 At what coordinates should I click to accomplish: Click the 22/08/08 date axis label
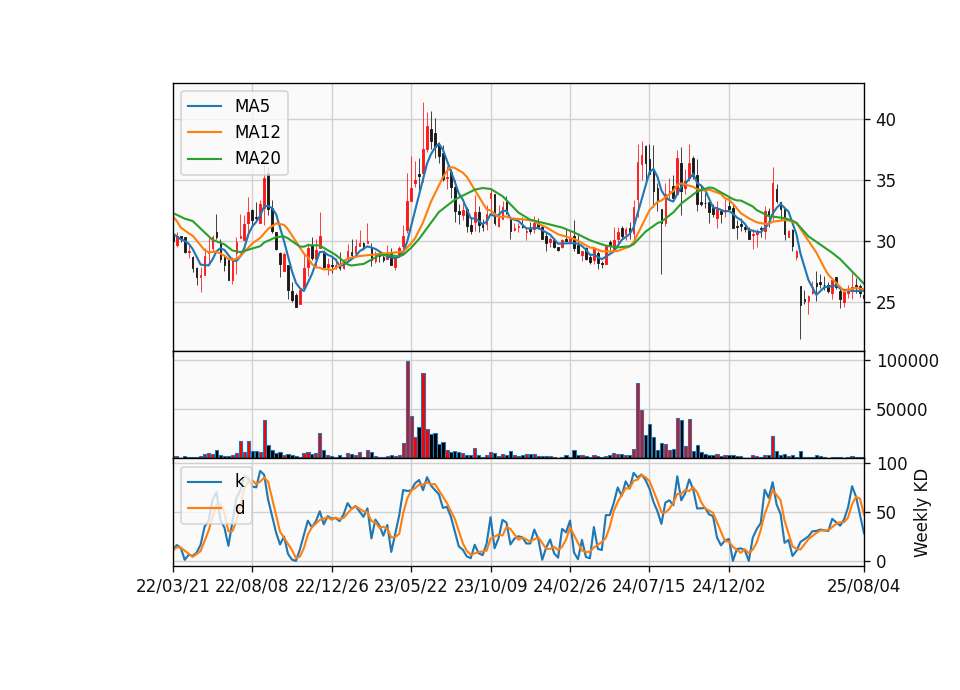click(252, 586)
